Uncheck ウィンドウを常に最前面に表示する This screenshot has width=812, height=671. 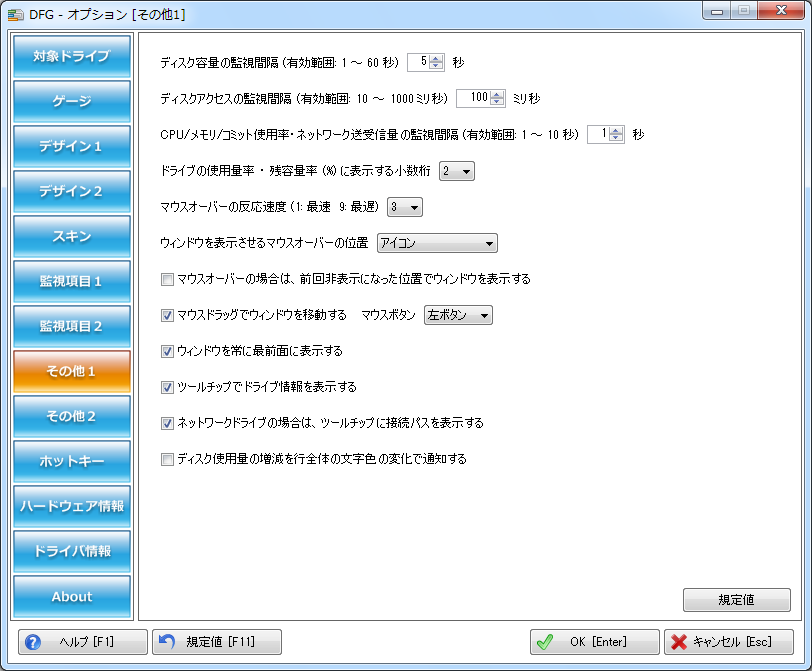(x=167, y=351)
